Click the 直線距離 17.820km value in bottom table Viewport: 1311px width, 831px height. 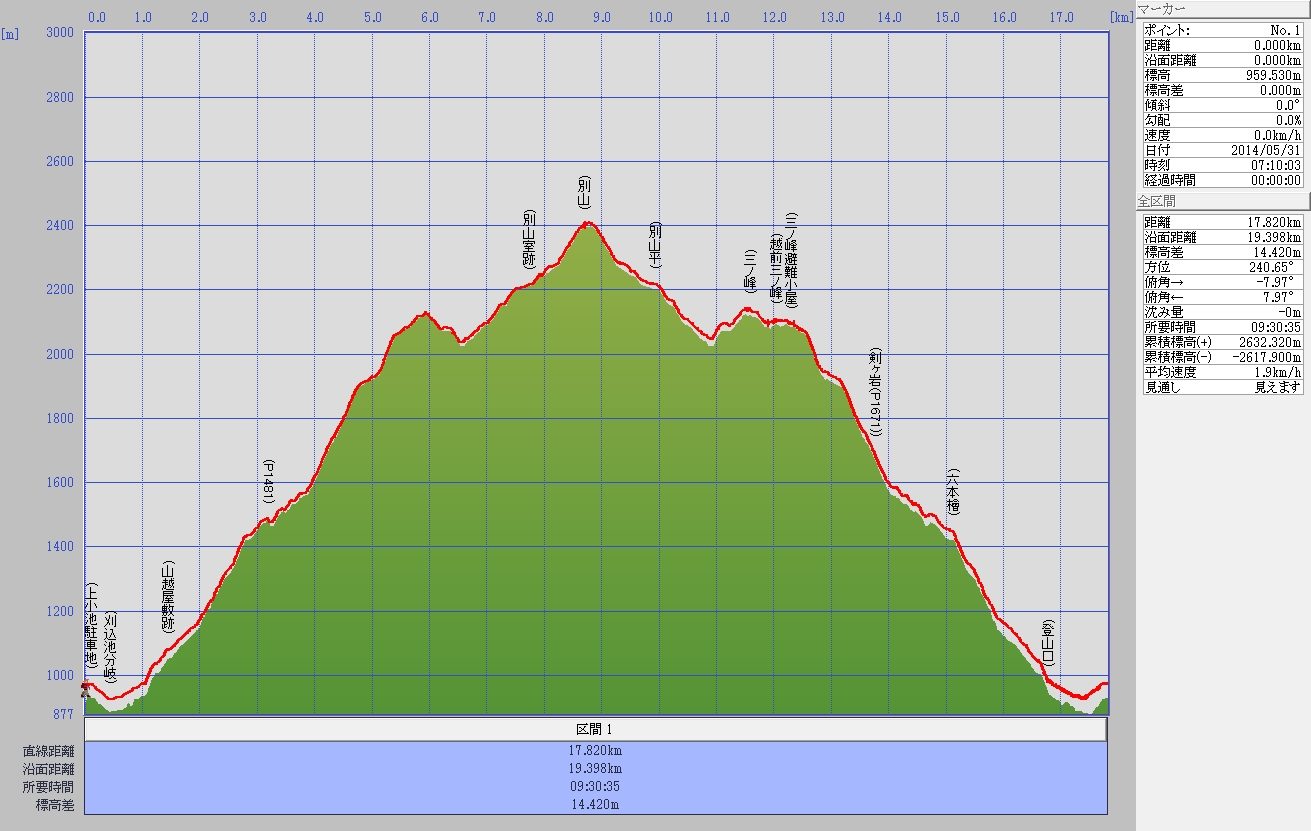595,751
